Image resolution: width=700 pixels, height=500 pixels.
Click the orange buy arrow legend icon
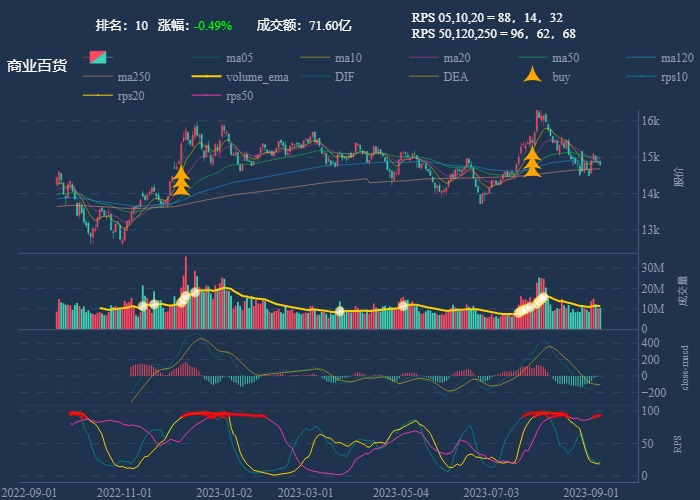click(534, 77)
